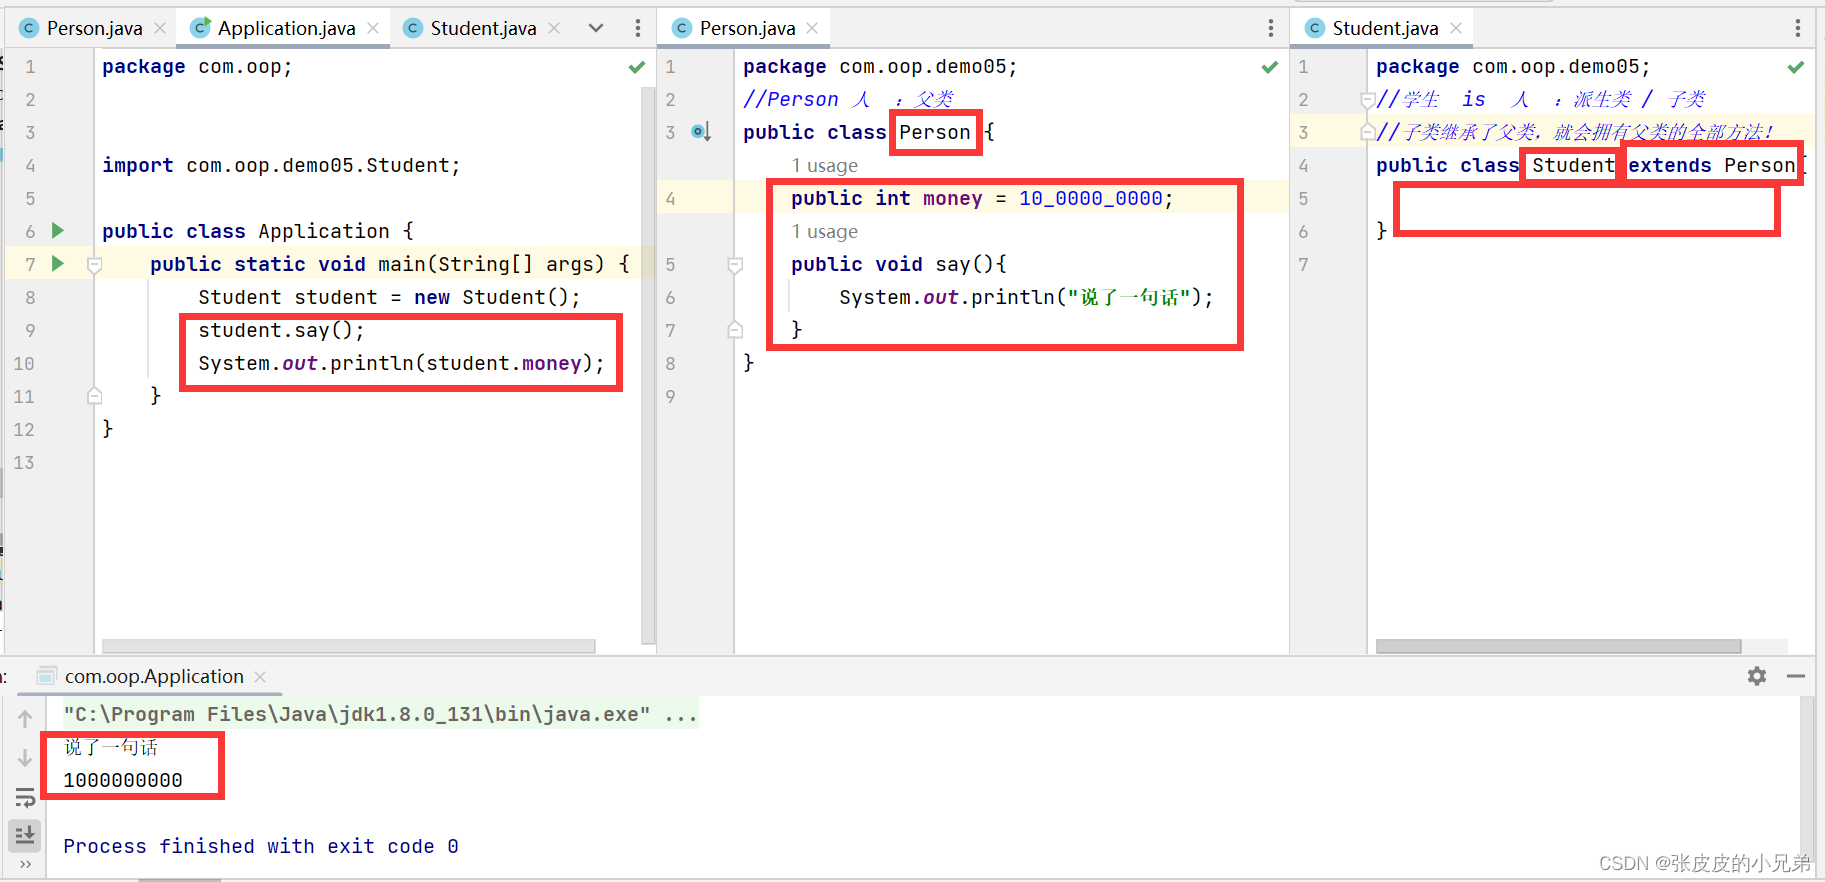Click vertical scrollbar of Application.java editor
The width and height of the screenshot is (1825, 882).
[x=648, y=365]
